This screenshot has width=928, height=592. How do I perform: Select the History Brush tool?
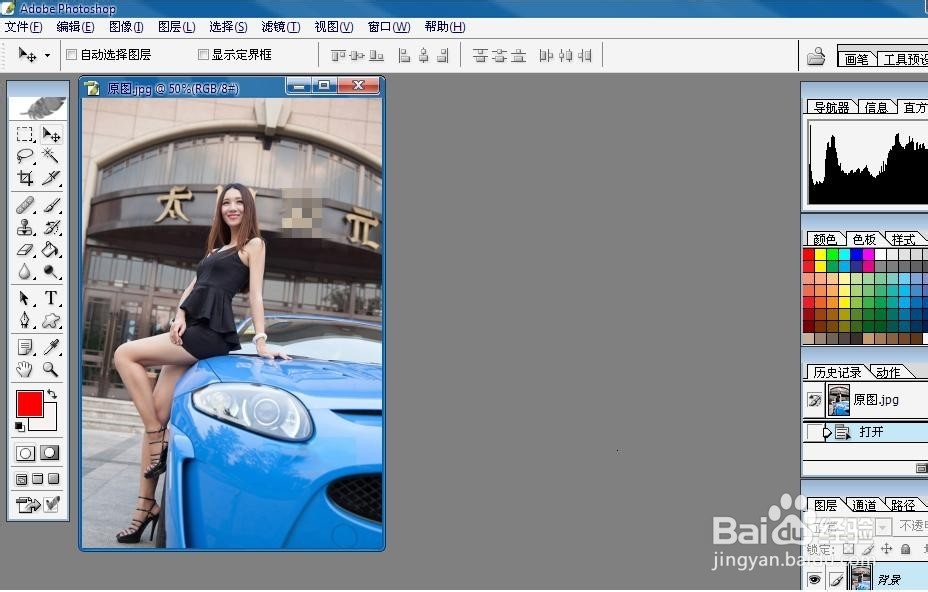coord(51,227)
